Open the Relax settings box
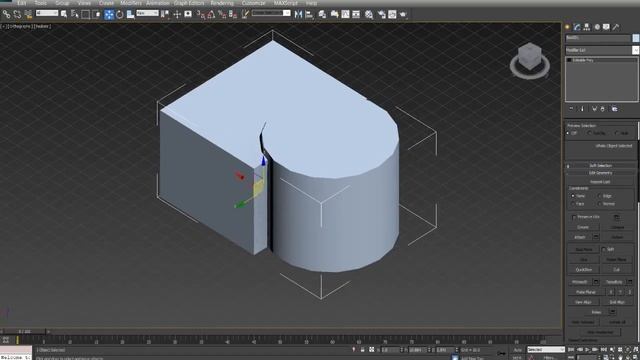The height and width of the screenshot is (360, 640). (x=612, y=312)
